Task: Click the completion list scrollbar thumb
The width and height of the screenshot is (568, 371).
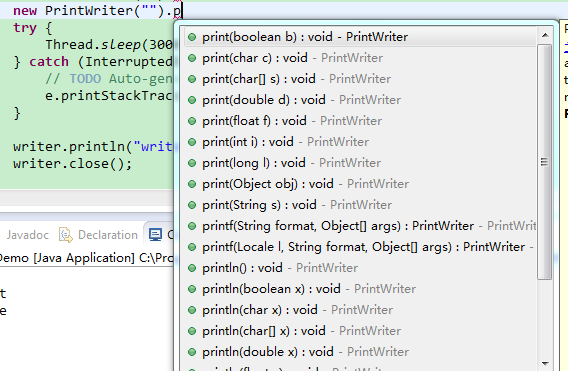Action: (545, 162)
